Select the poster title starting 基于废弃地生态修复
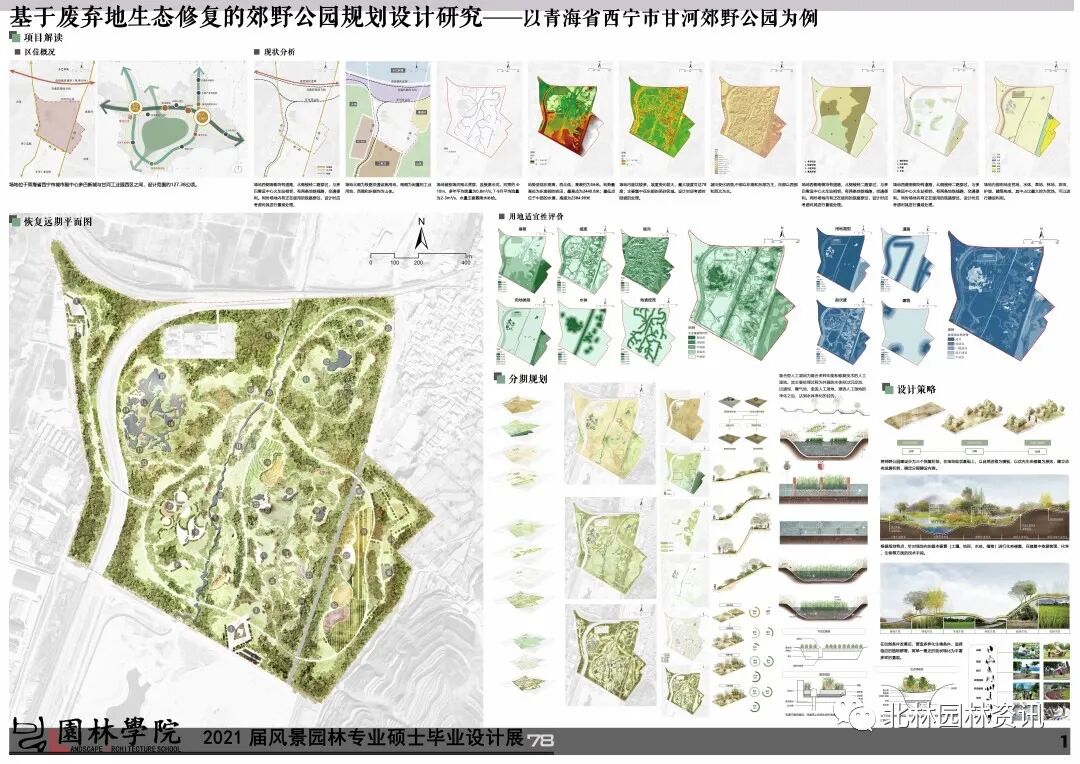Viewport: 1080px width, 764px height. point(246,17)
